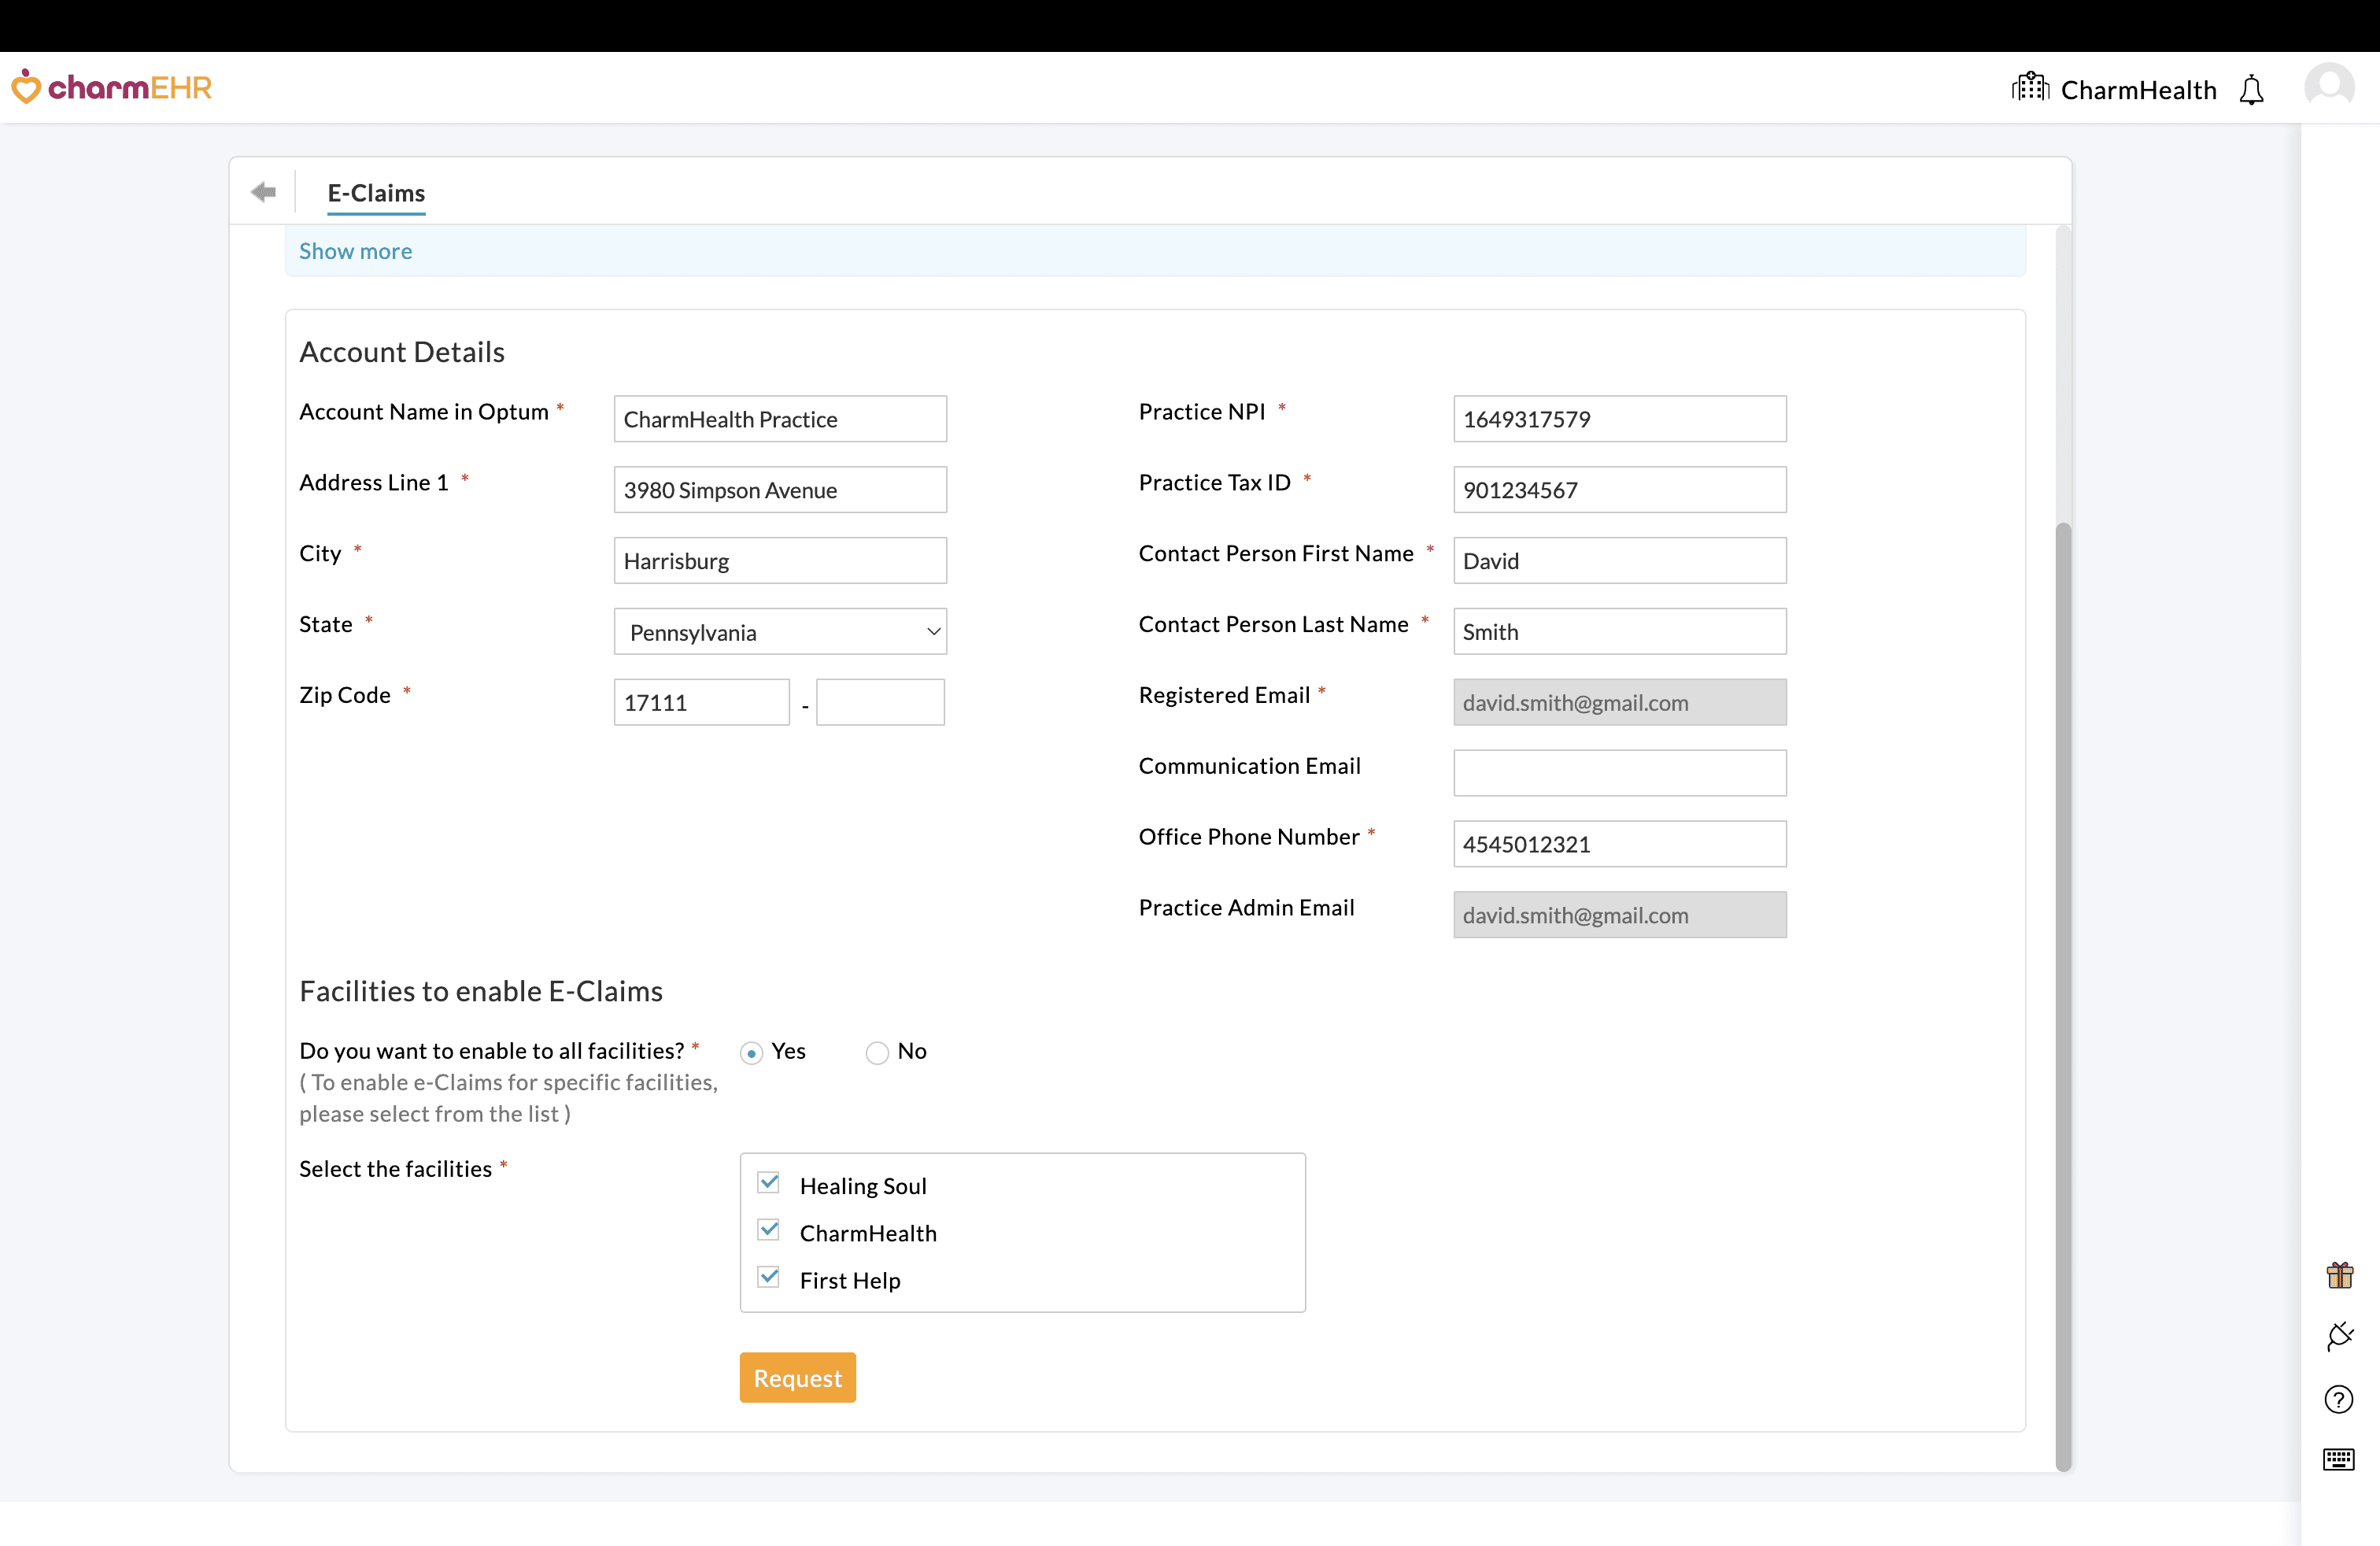Click the Communication Email label

1249,766
